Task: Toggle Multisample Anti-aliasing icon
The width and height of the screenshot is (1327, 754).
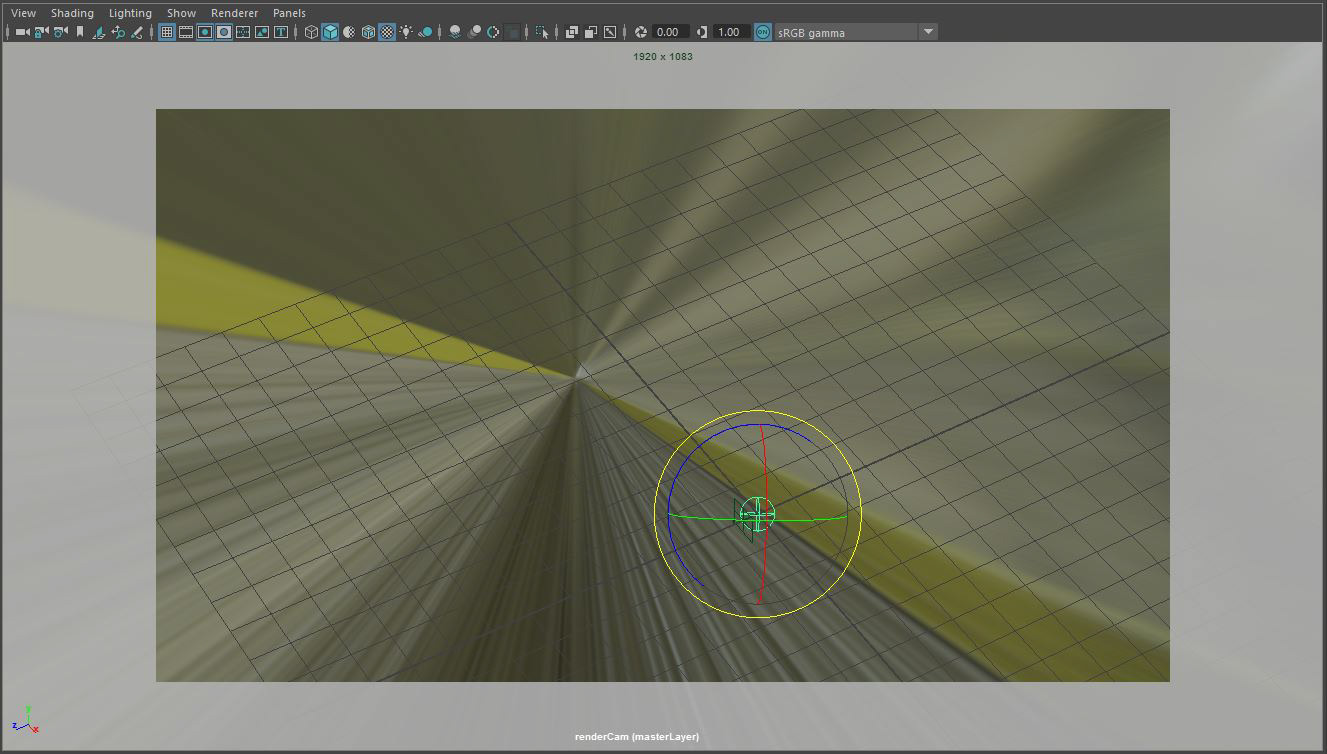Action: [x=494, y=32]
